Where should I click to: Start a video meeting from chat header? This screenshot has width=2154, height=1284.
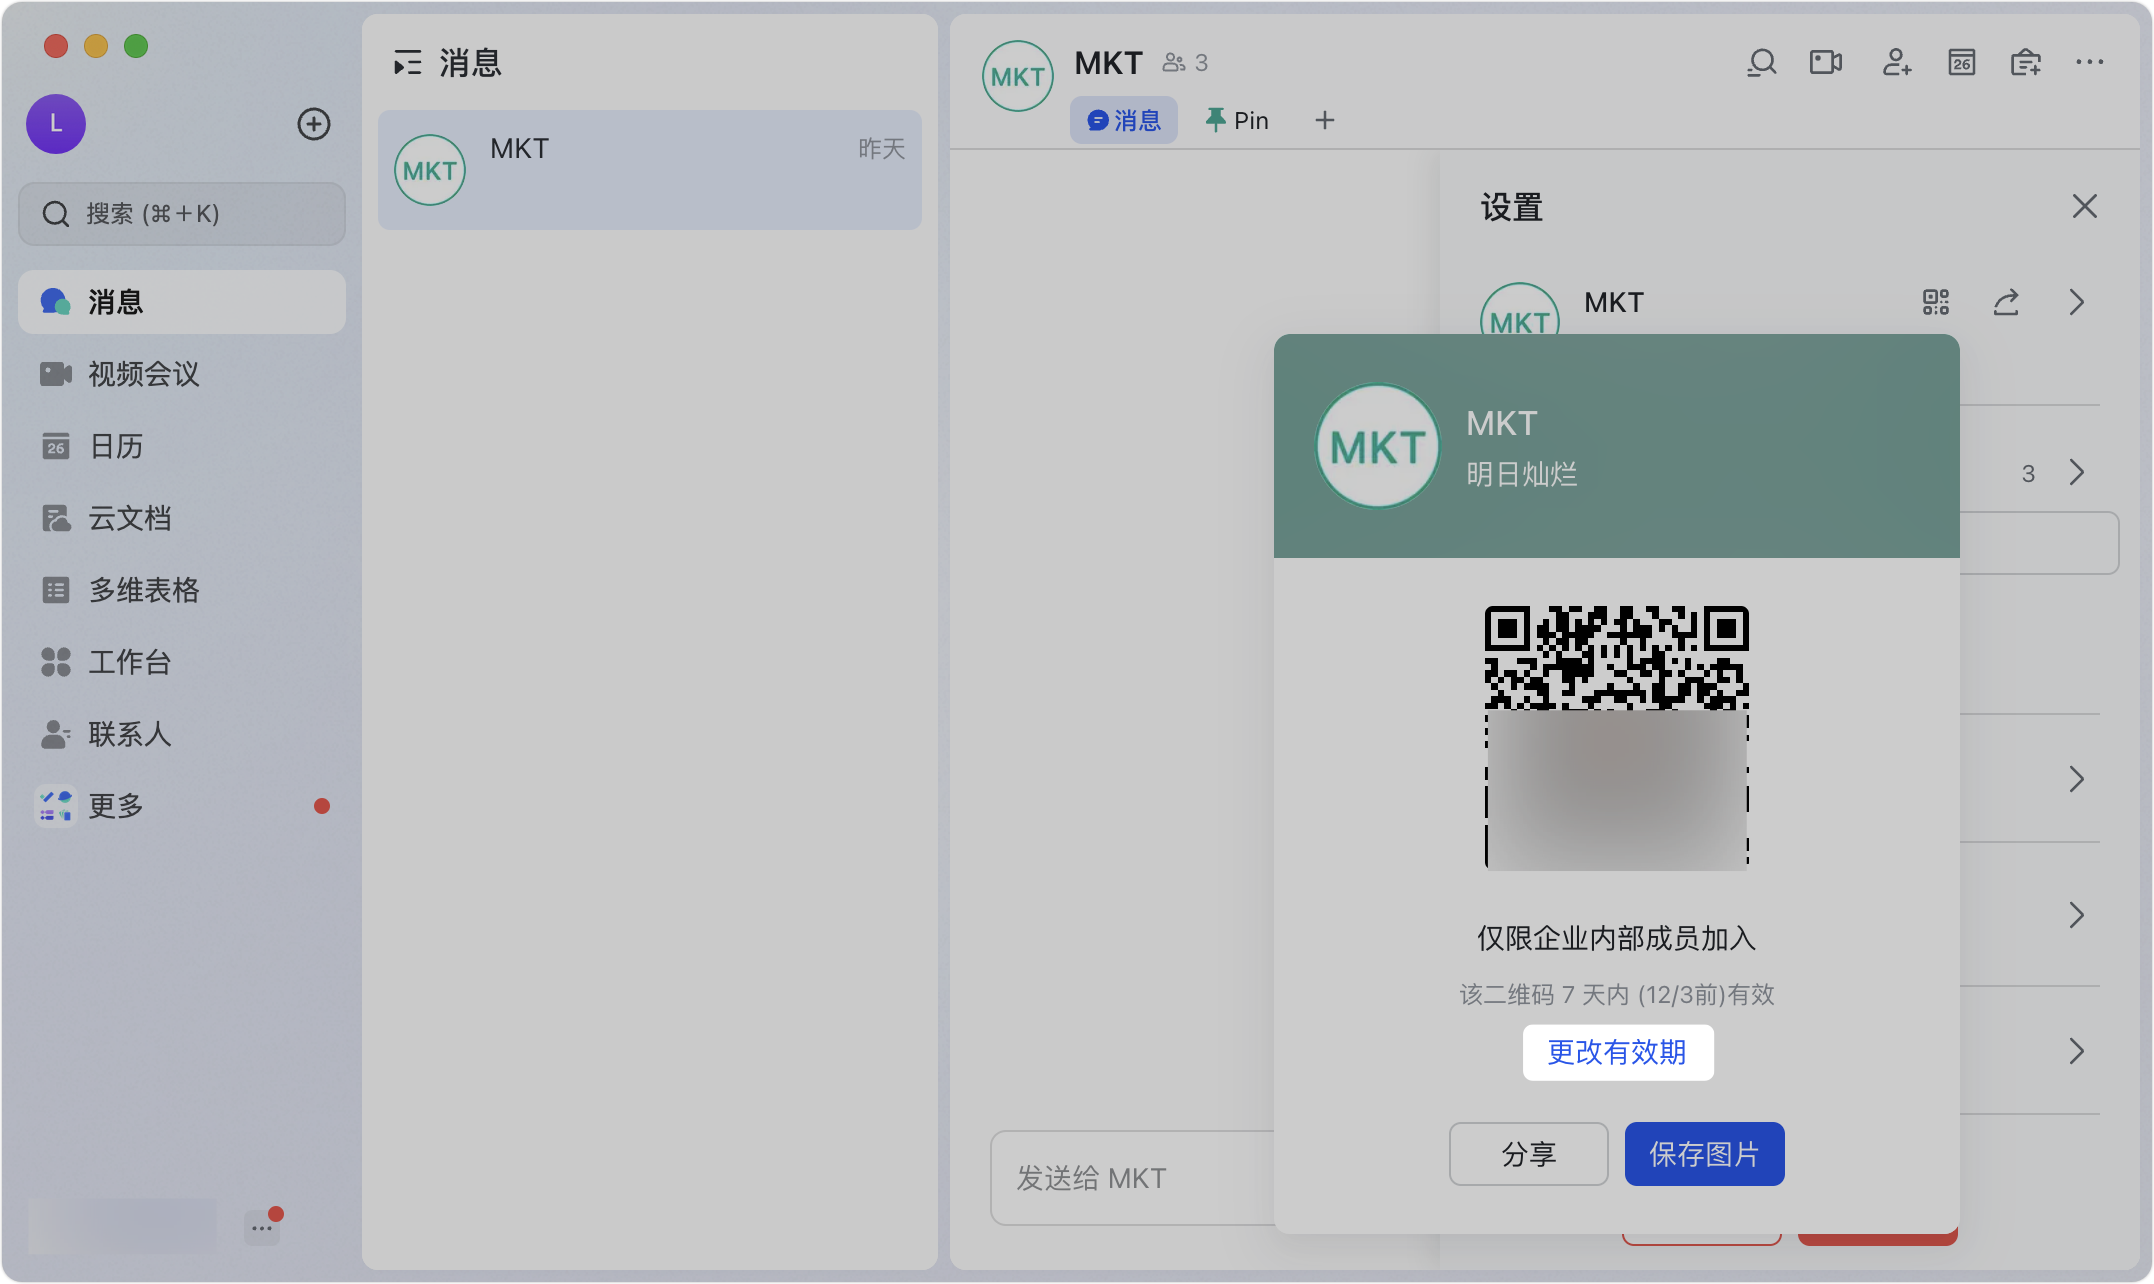(x=1826, y=63)
